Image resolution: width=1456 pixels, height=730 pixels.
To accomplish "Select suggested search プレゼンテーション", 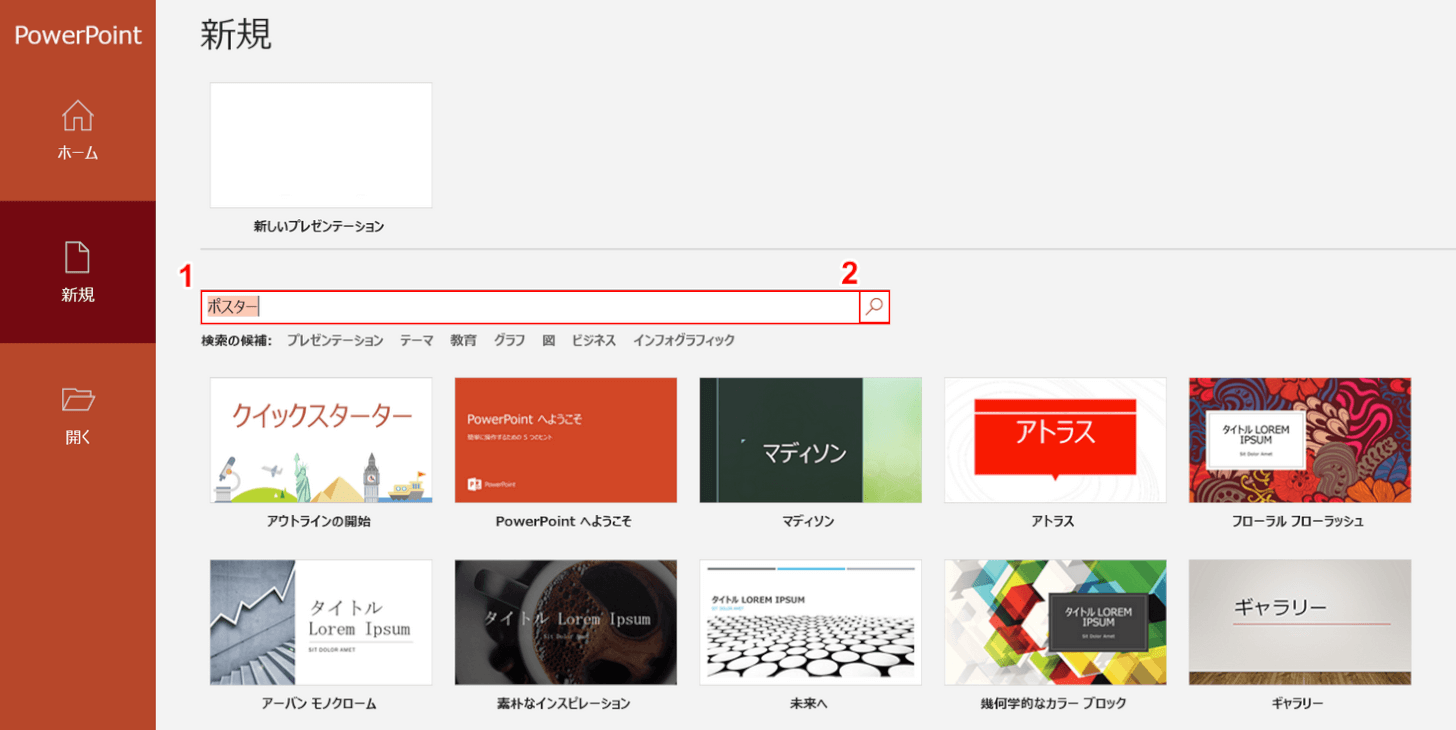I will pyautogui.click(x=335, y=340).
